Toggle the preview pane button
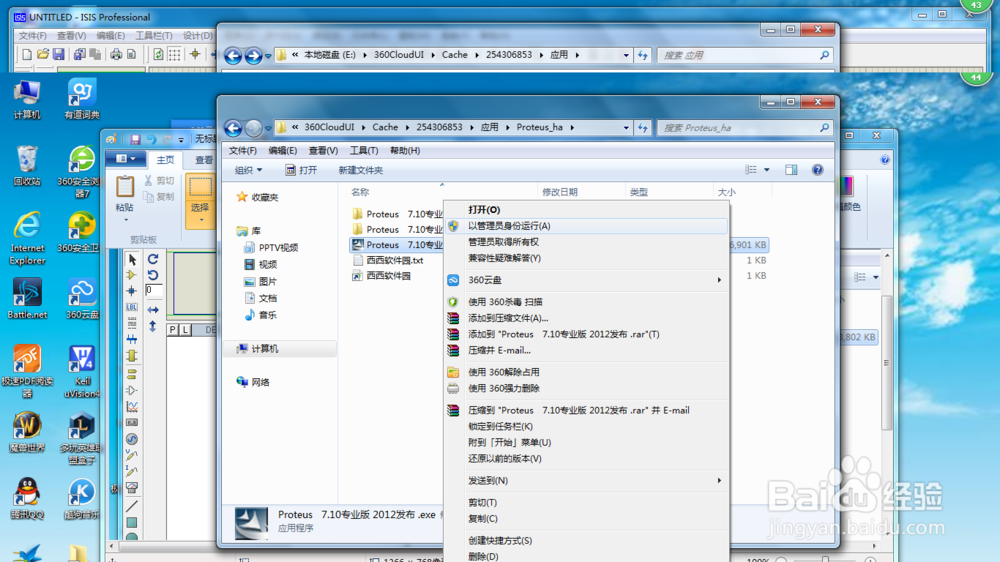This screenshot has width=1000, height=562. 791,170
